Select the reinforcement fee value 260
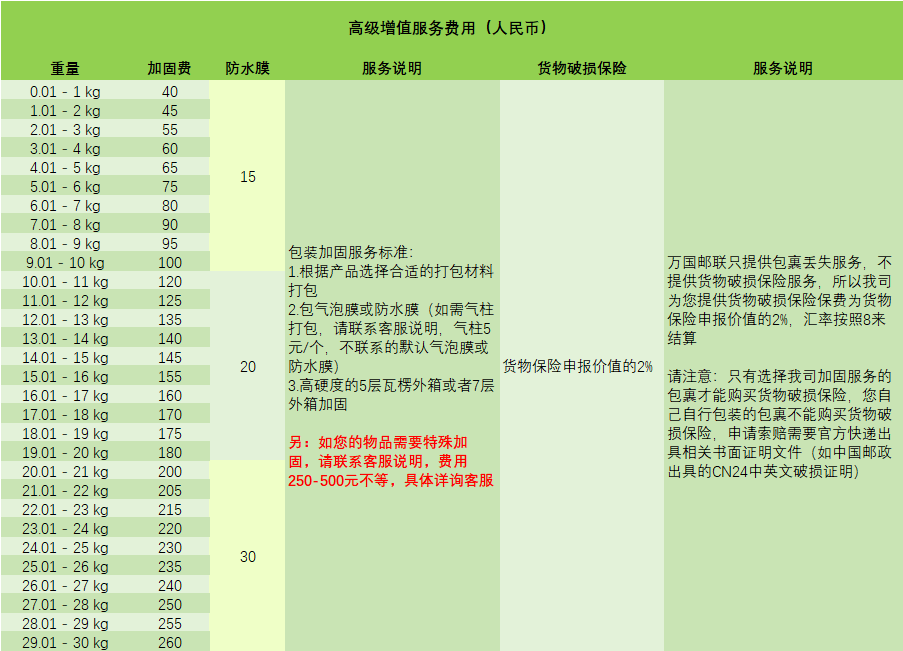 (170, 643)
